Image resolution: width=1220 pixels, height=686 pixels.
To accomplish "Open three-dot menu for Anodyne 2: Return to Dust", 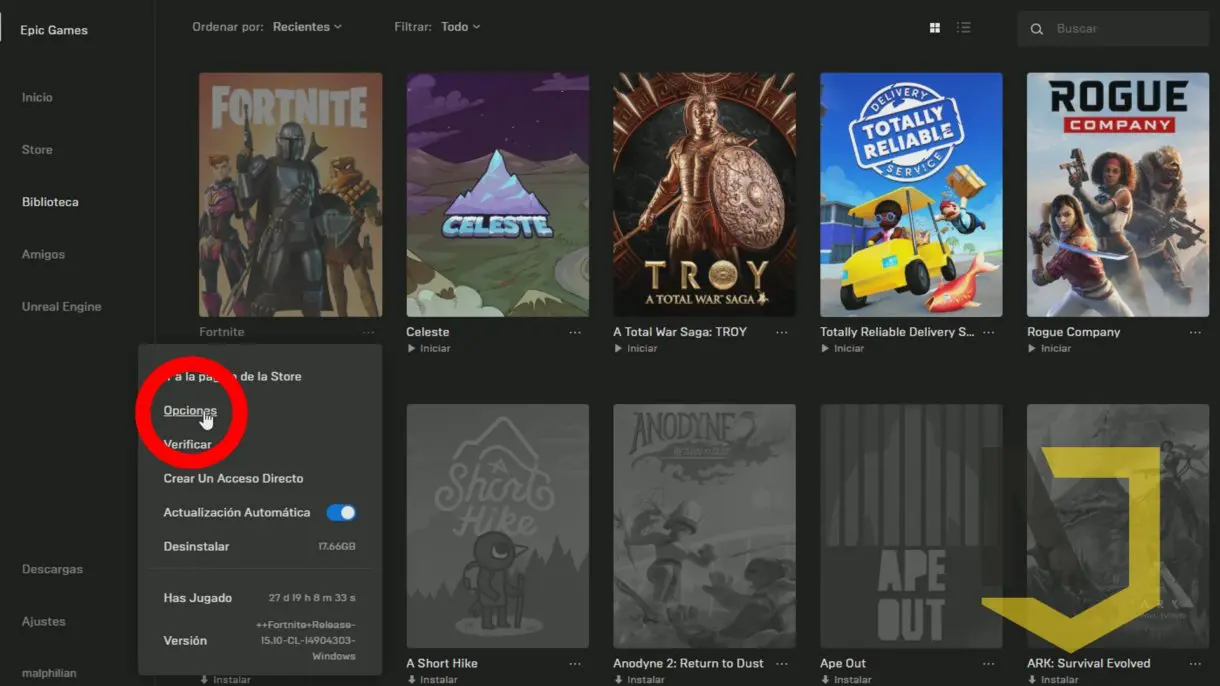I will [x=782, y=664].
